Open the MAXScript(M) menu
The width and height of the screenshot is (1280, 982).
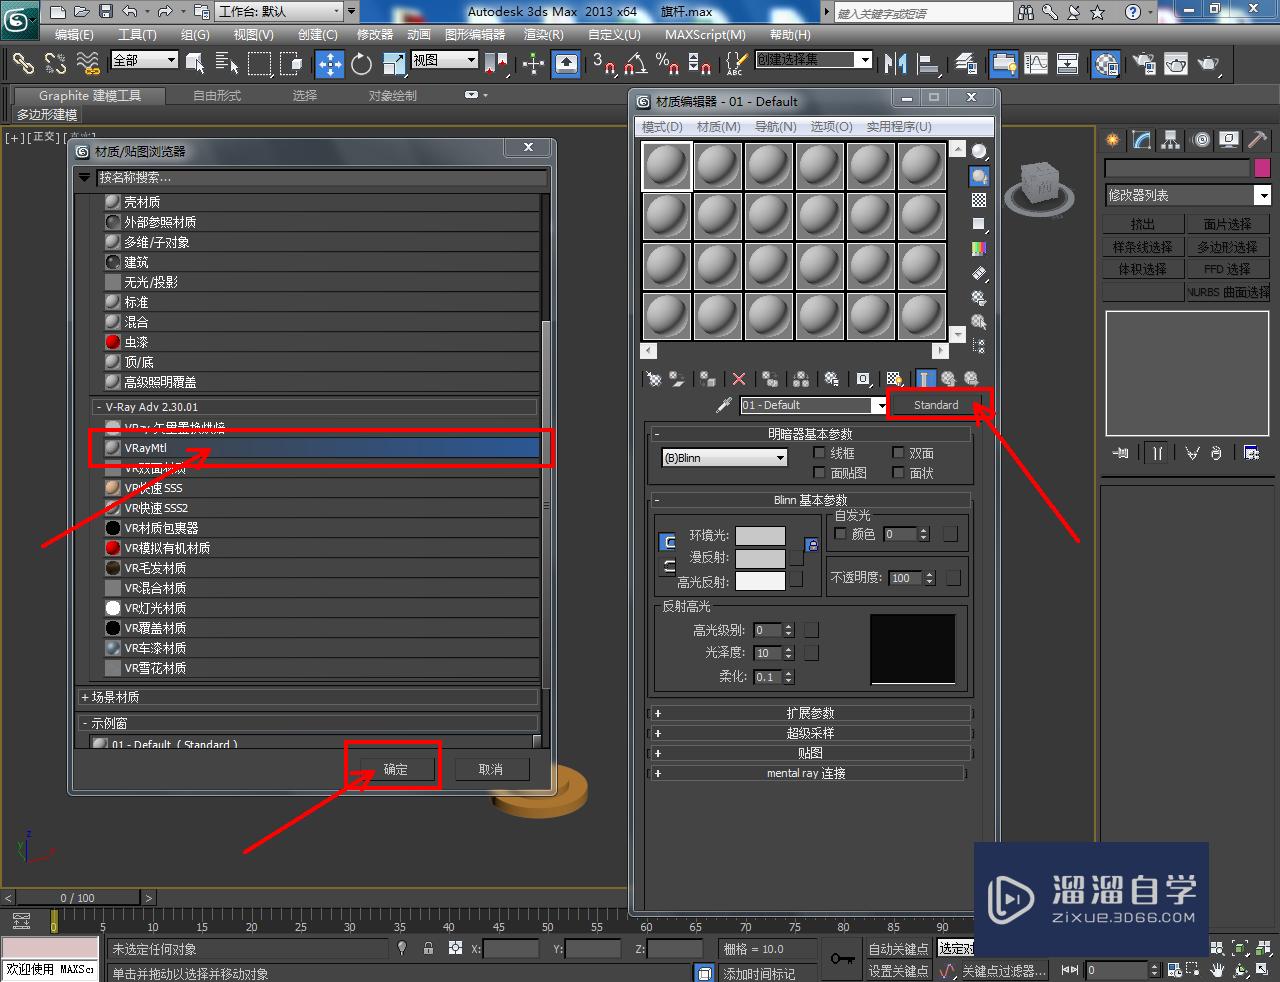click(705, 34)
